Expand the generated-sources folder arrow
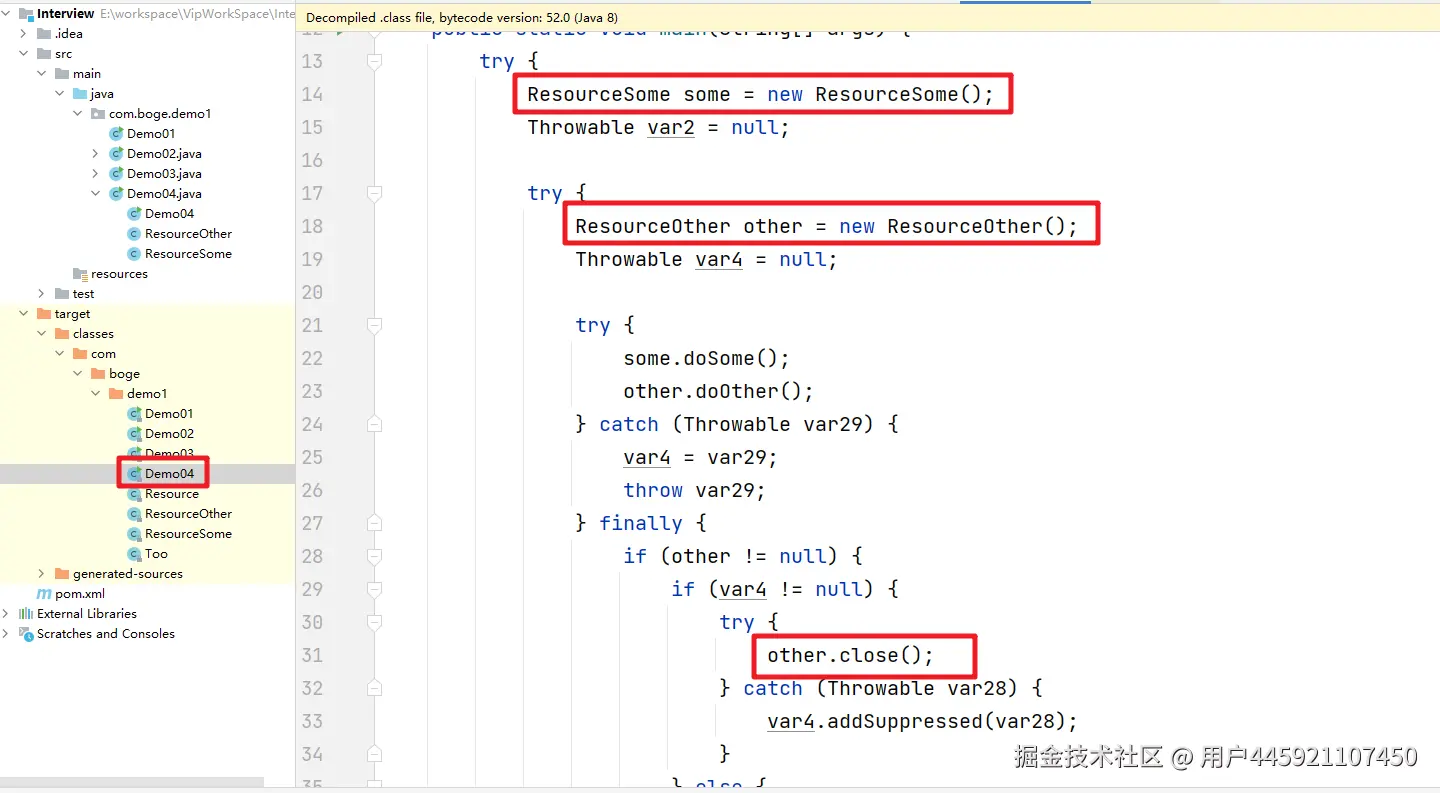1440x793 pixels. click(x=42, y=574)
